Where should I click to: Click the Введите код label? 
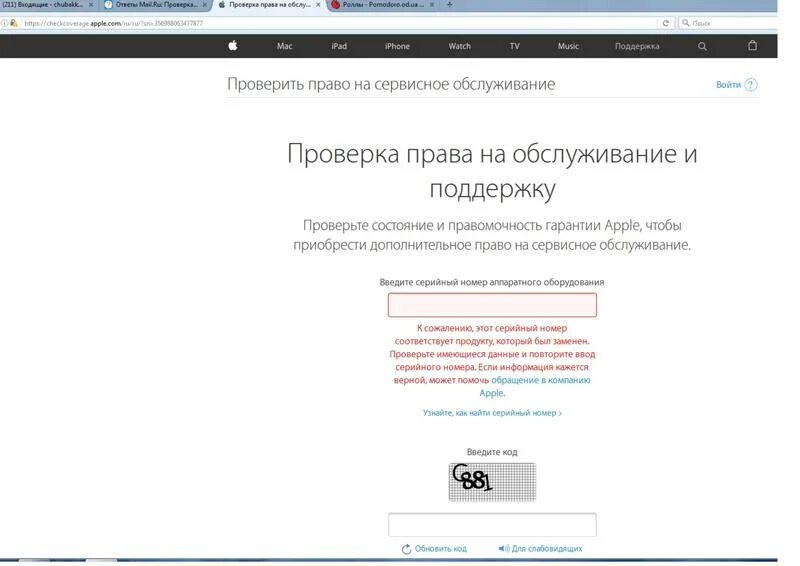[492, 452]
